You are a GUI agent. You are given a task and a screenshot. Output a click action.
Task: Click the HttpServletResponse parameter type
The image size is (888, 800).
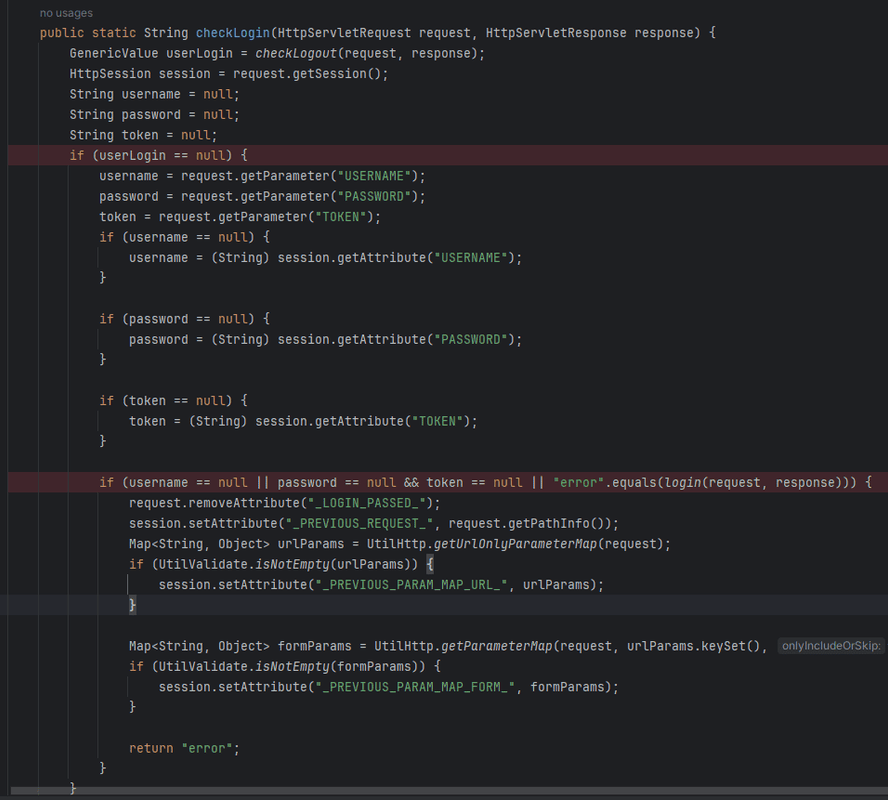[x=556, y=33]
